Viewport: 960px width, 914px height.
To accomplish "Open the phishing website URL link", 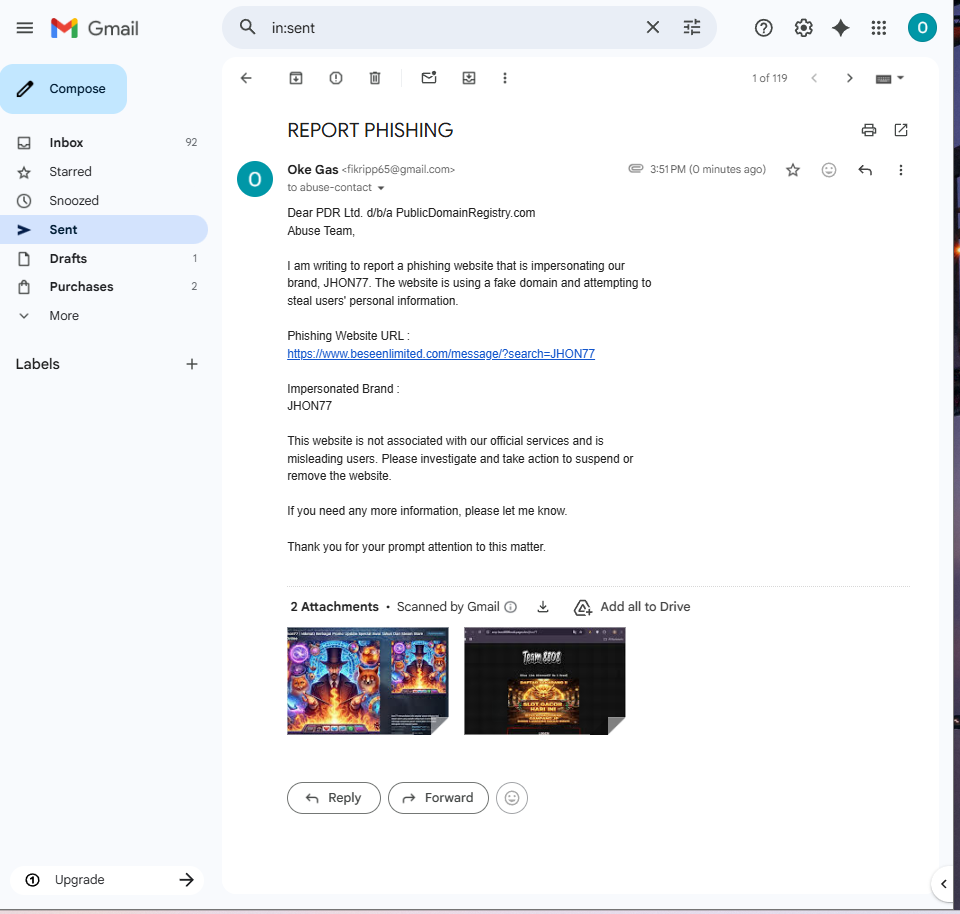I will 441,353.
